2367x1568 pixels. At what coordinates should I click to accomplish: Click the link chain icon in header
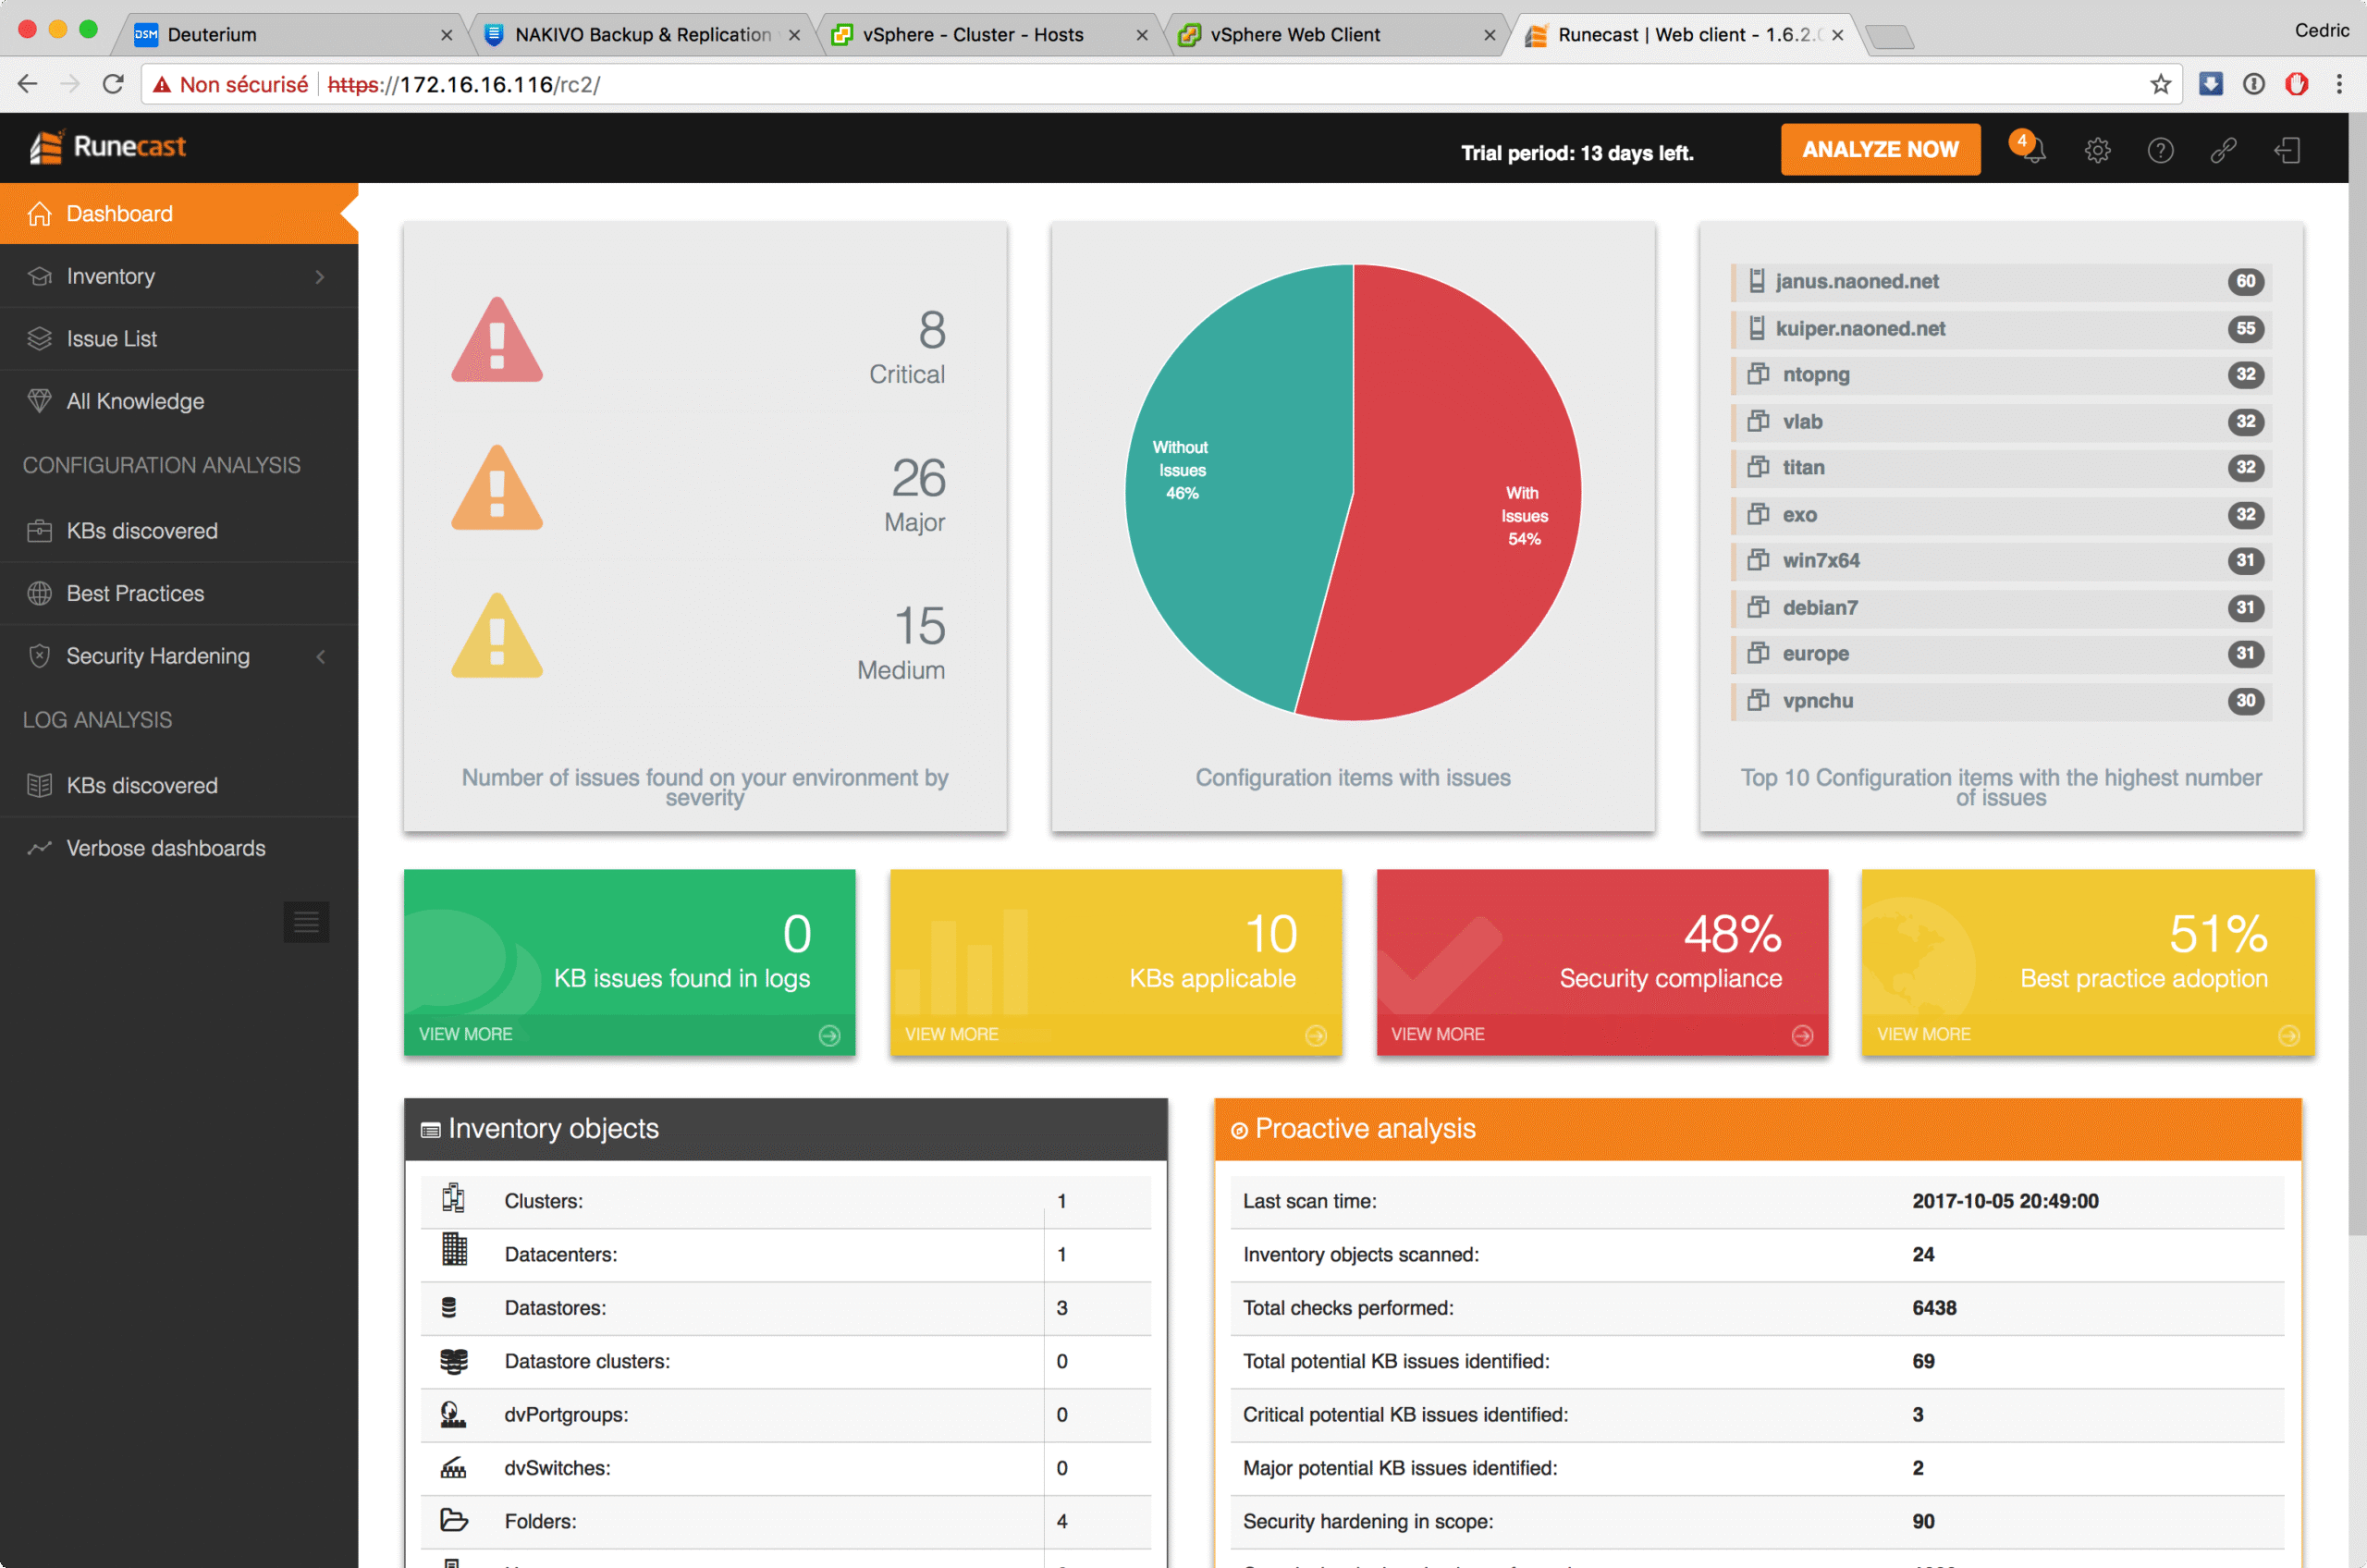(x=2223, y=151)
